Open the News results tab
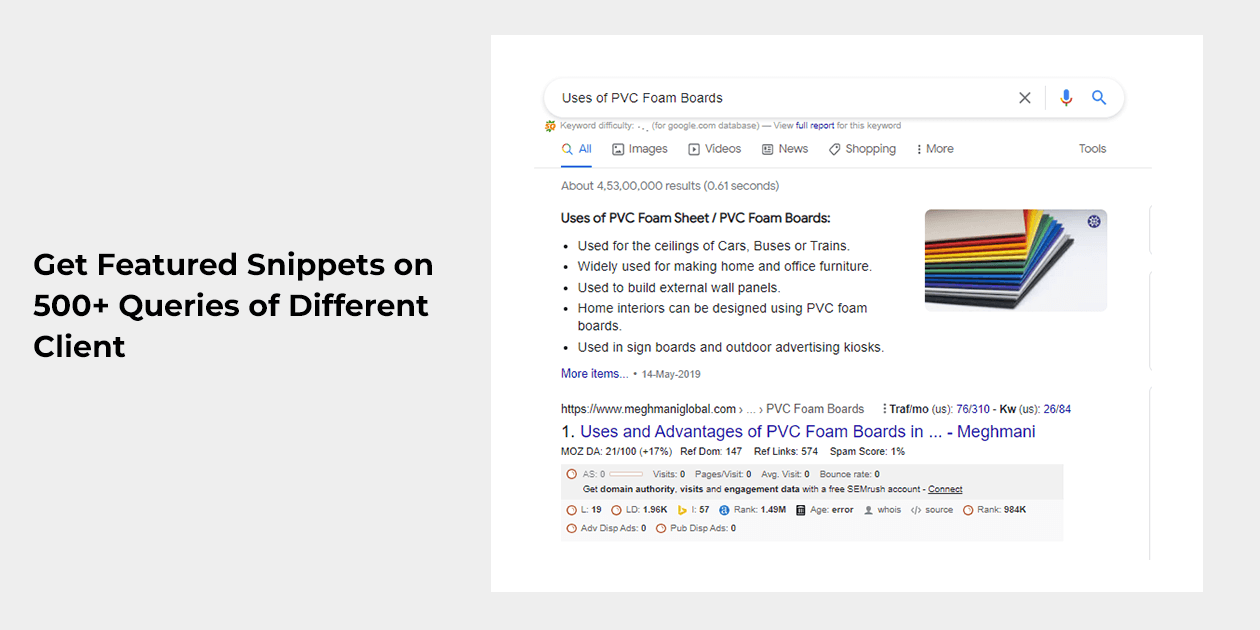The image size is (1260, 630). pos(785,149)
